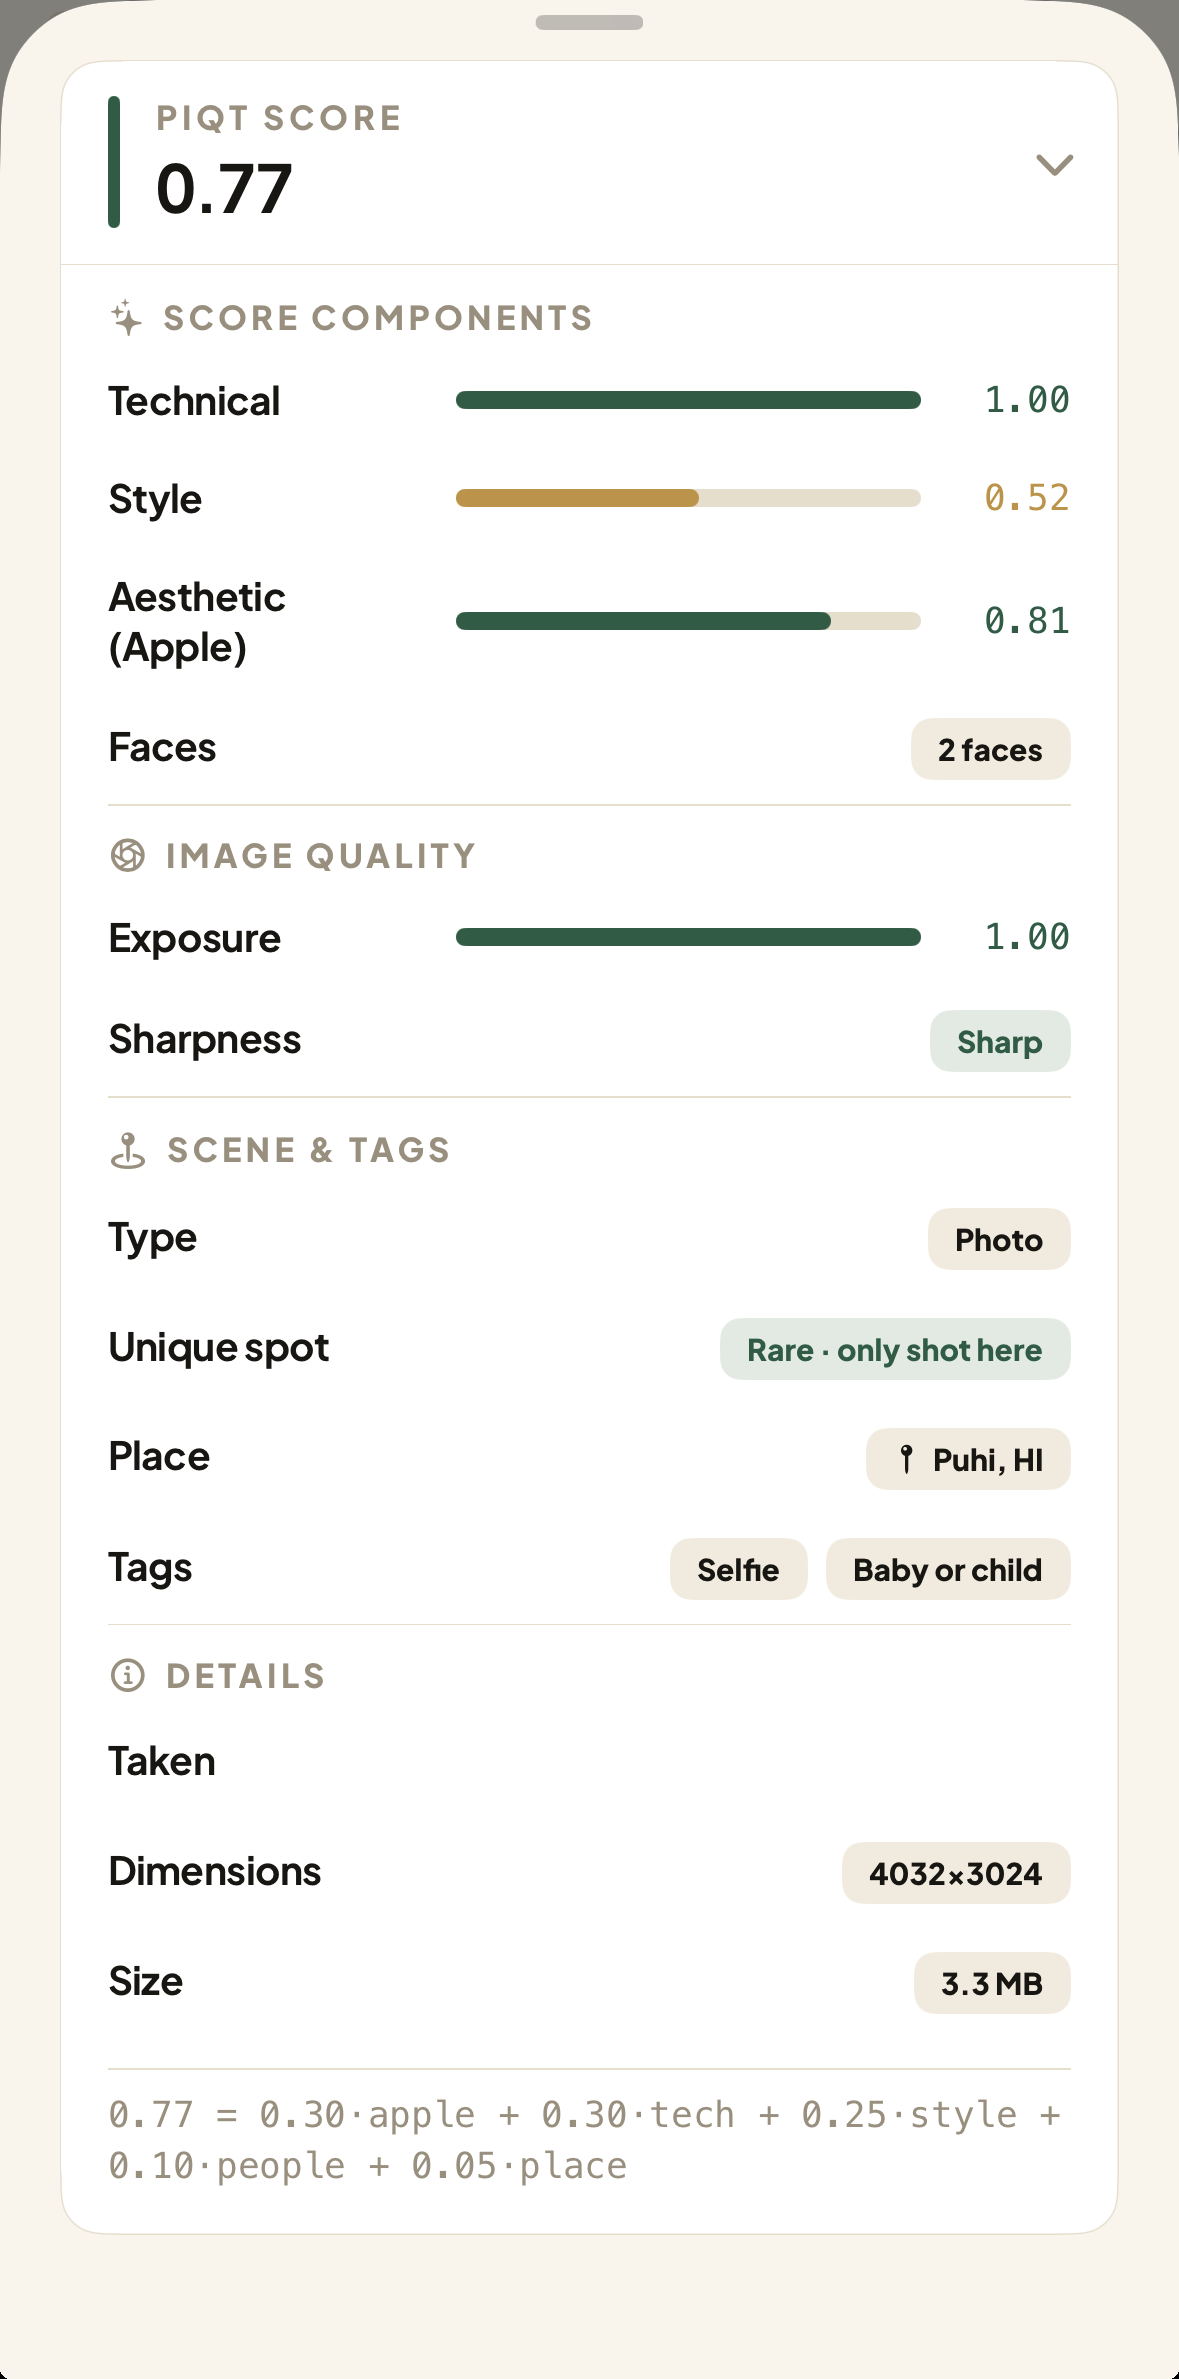This screenshot has width=1179, height=2379.
Task: Click the pin icon in Puhi, HI chip
Action: pyautogui.click(x=906, y=1459)
